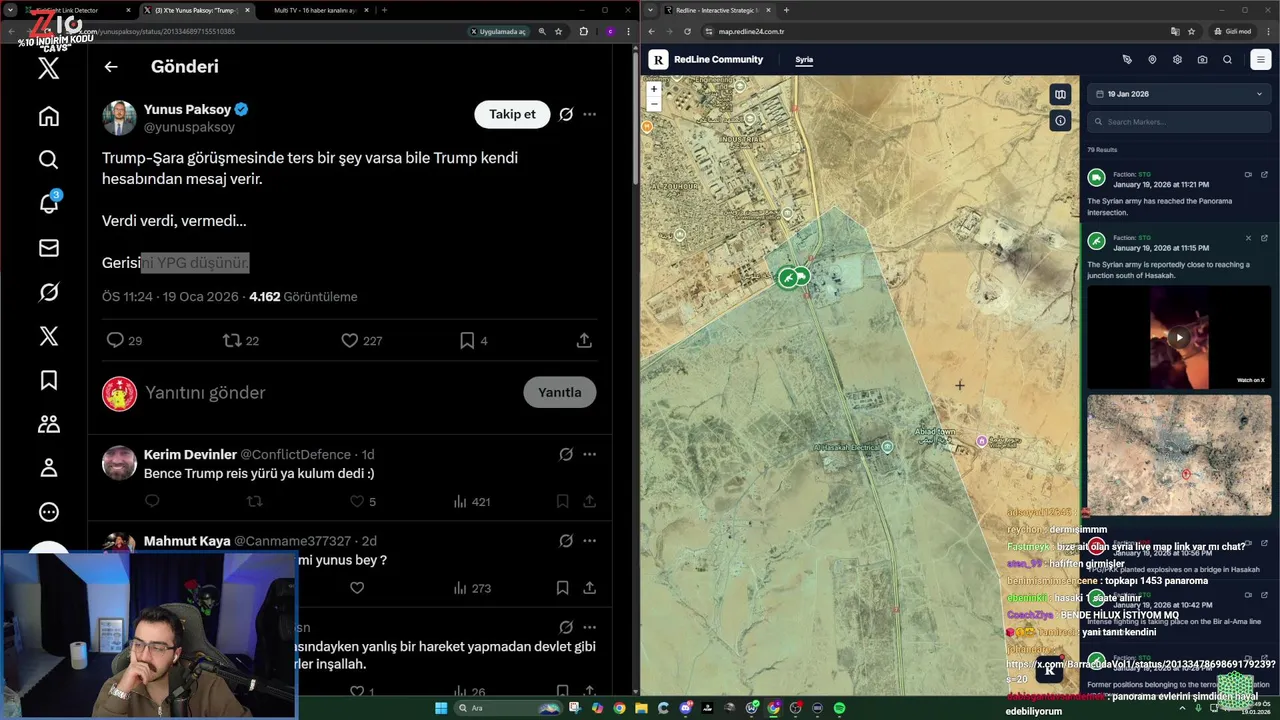
Task: Switch to X'te Yunus Paksoy browser tab
Action: point(195,10)
